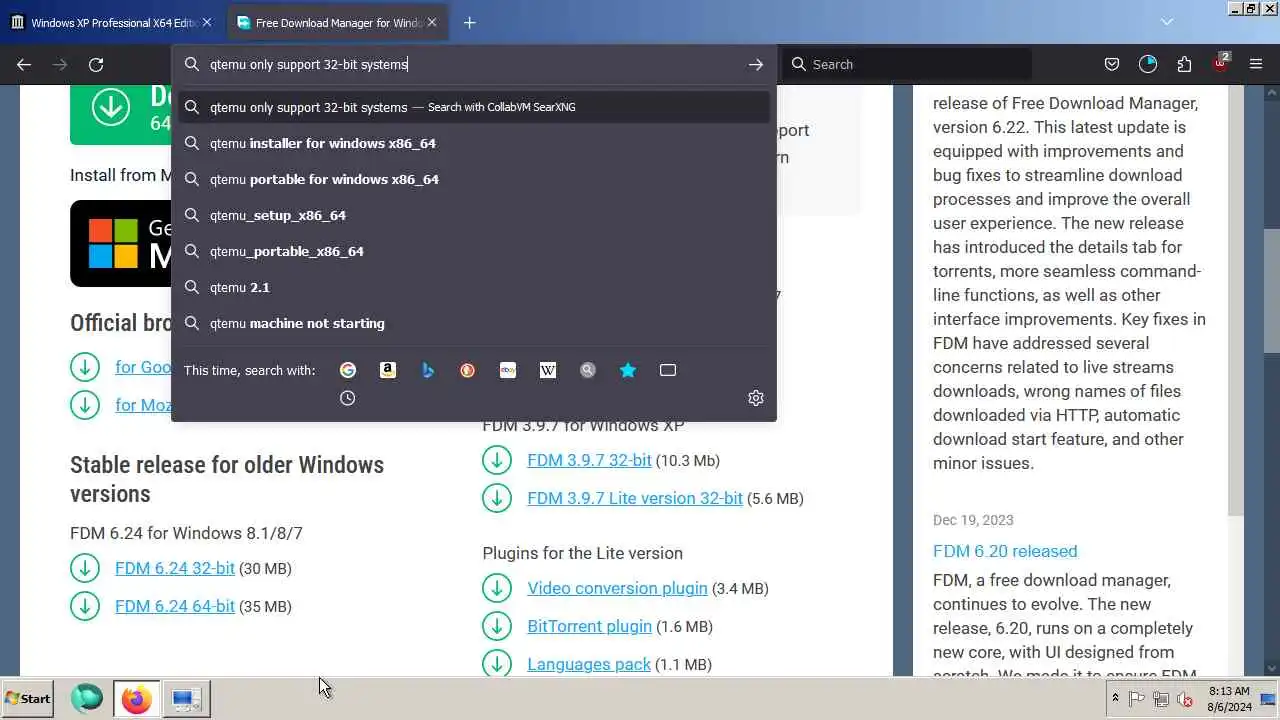Open the BitTorrent plugin link

click(589, 626)
